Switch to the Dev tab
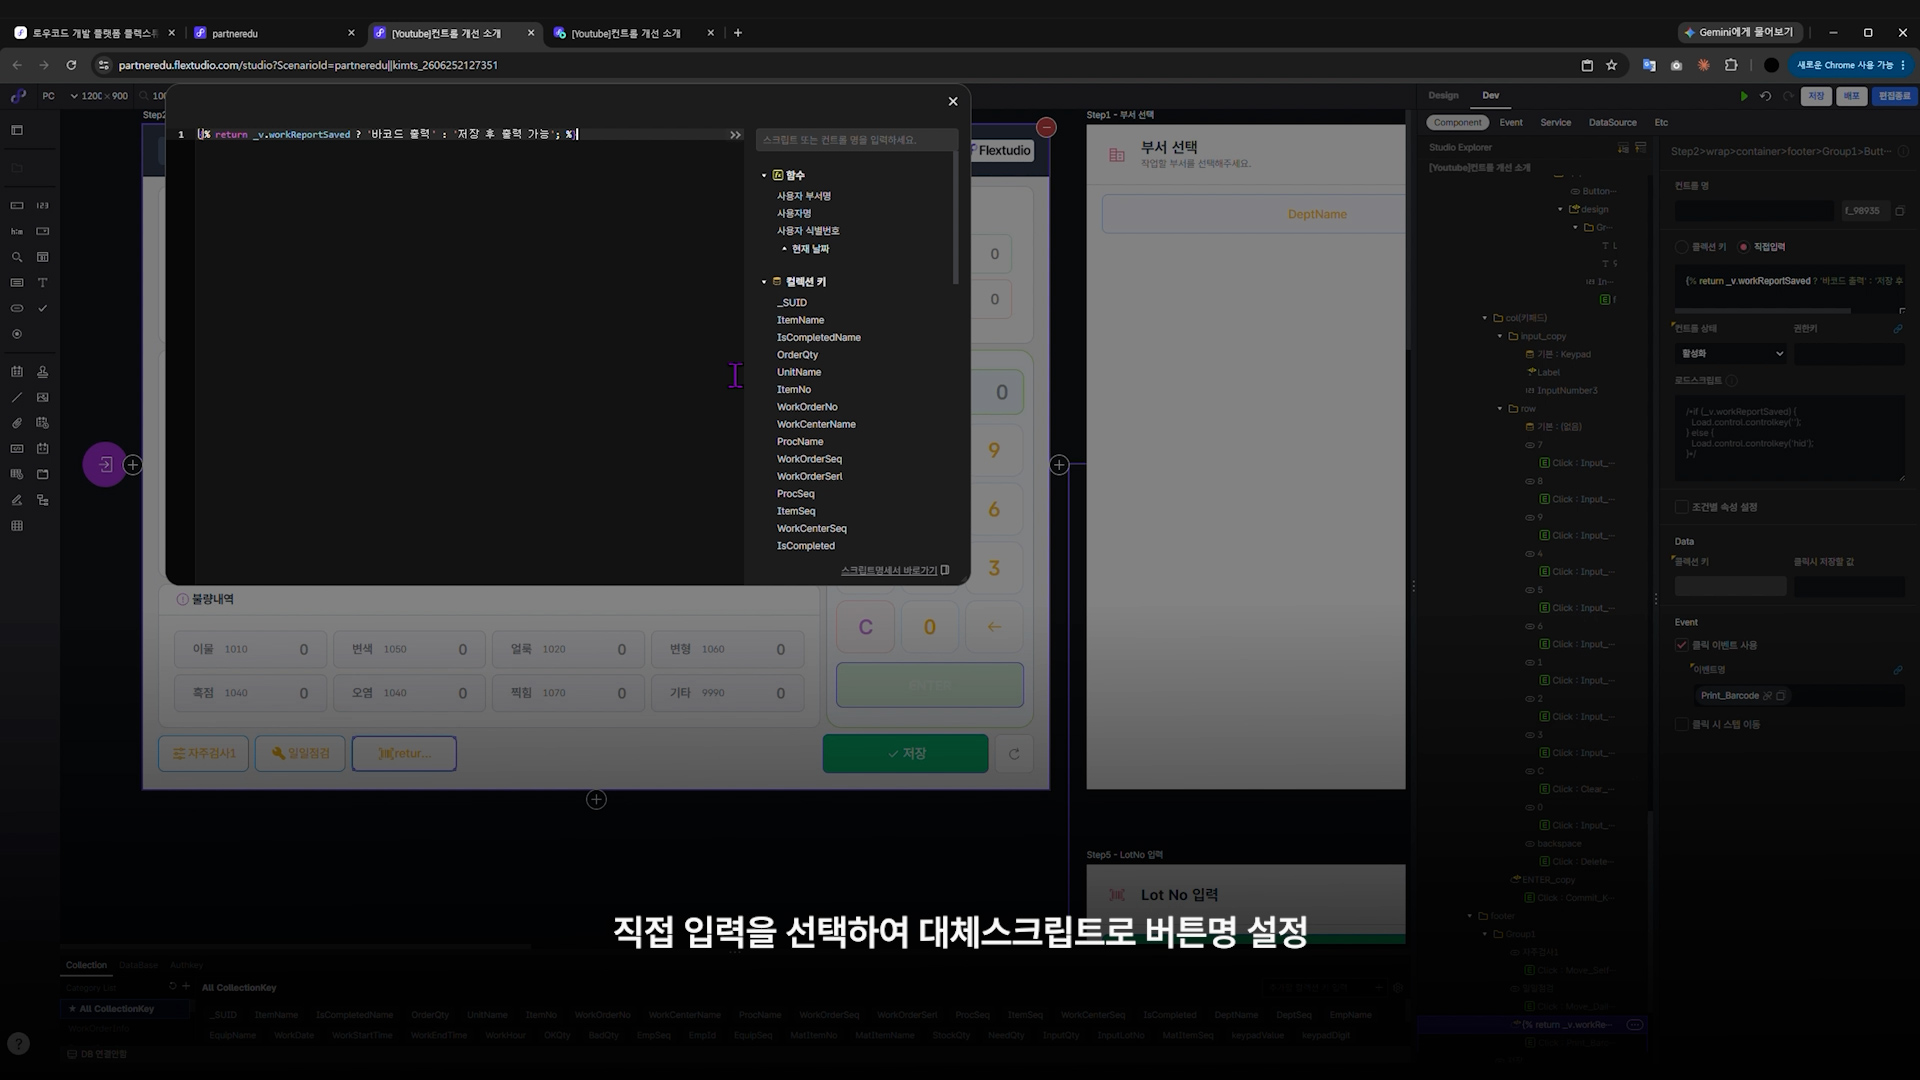This screenshot has height=1080, width=1920. pos(1490,95)
